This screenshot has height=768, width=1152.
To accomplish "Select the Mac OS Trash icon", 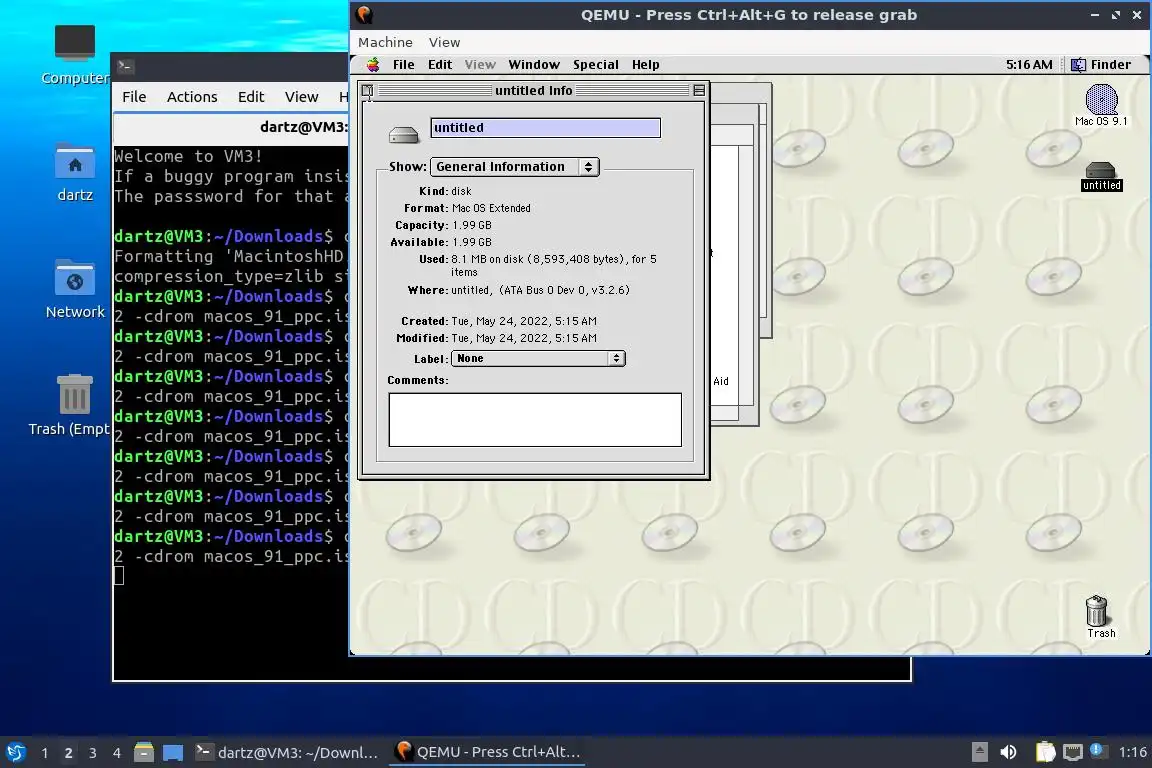I will (x=1100, y=617).
